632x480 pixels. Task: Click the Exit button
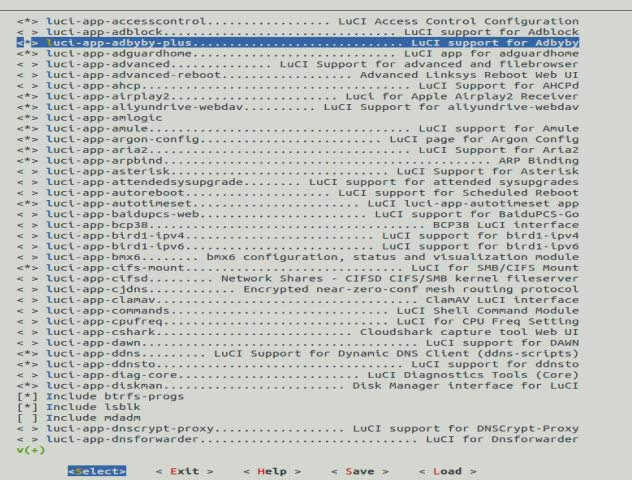point(185,471)
